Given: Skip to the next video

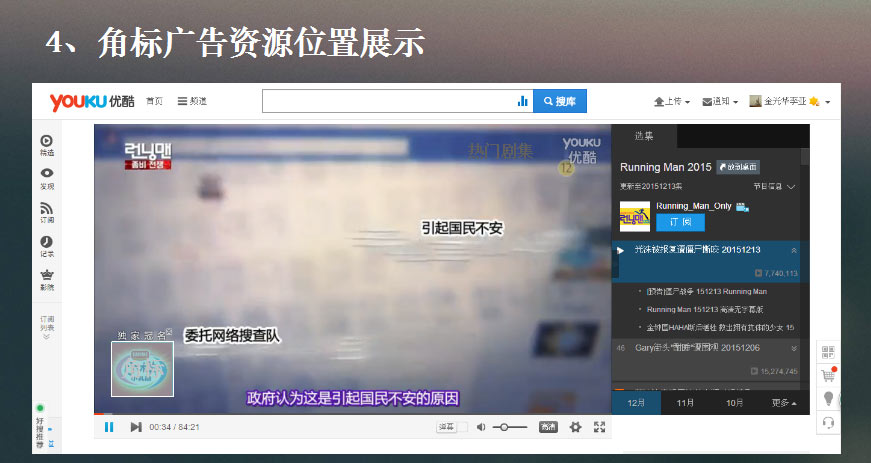Looking at the screenshot, I should [135, 427].
